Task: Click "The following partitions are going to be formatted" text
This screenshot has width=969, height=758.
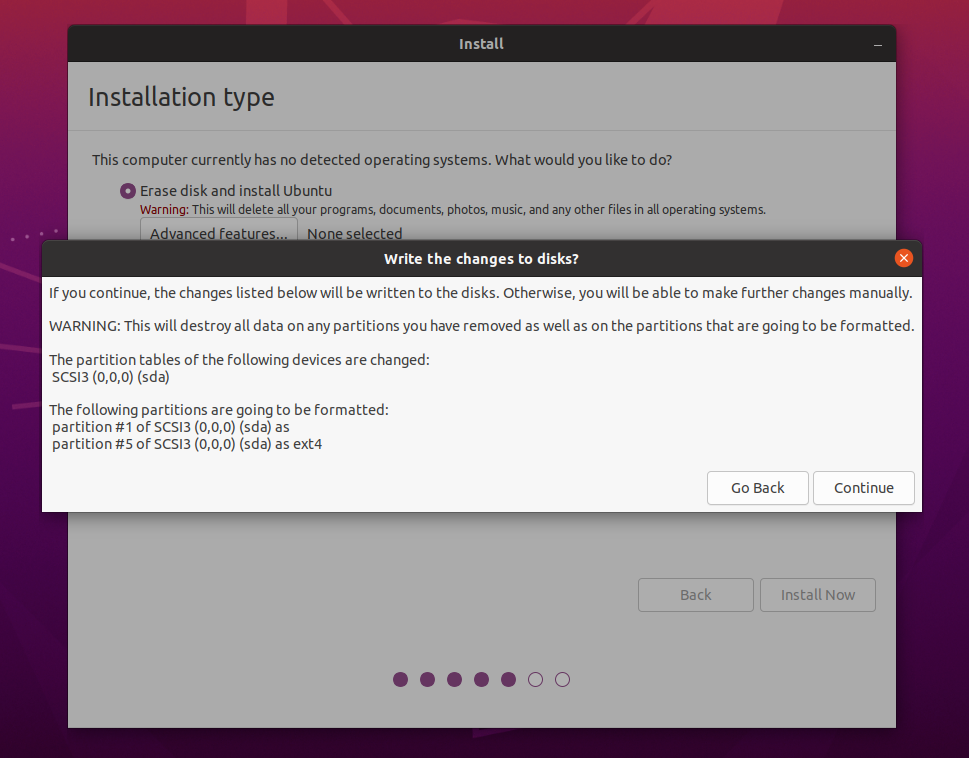Action: point(219,410)
